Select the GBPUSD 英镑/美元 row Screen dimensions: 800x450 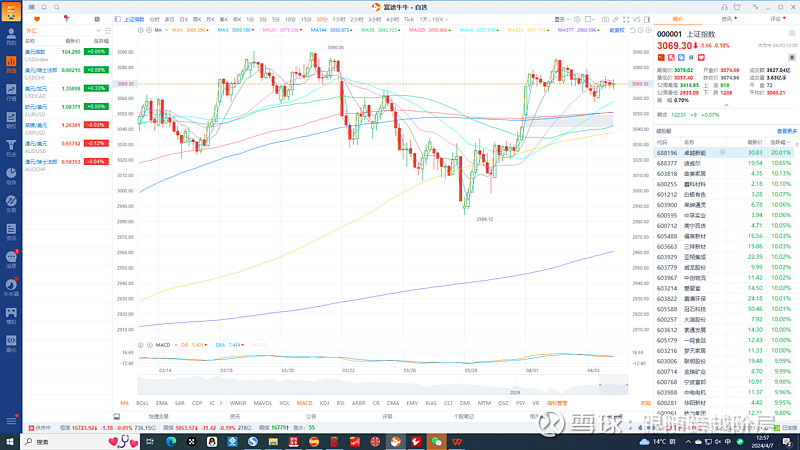point(67,129)
